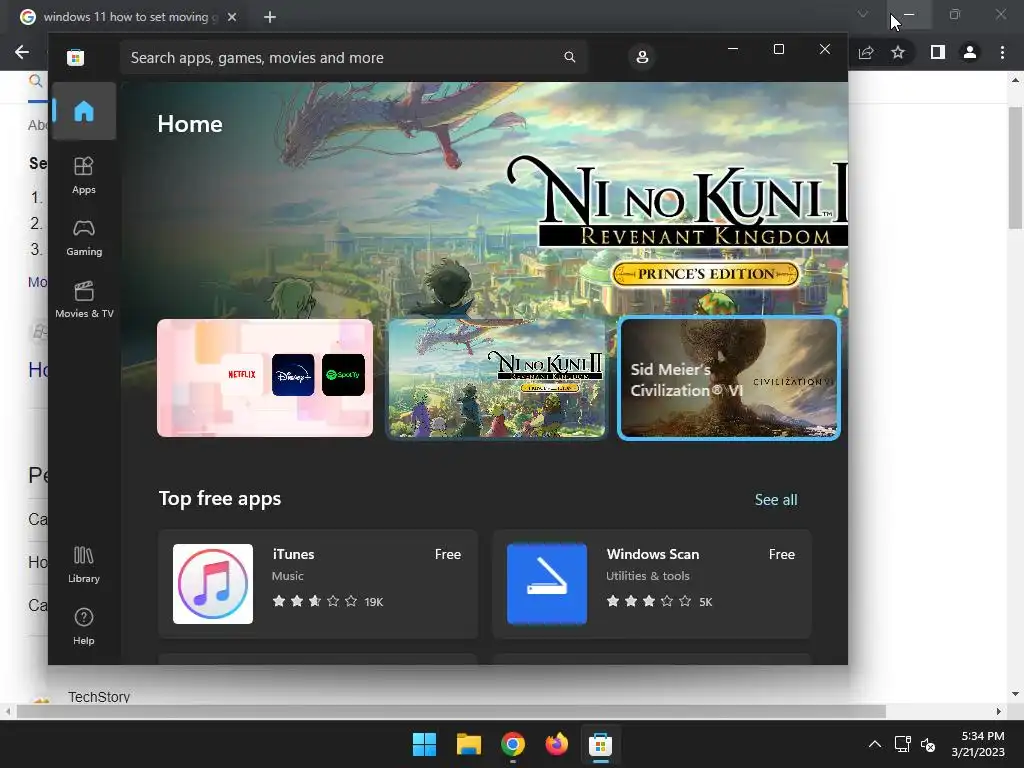Image resolution: width=1024 pixels, height=768 pixels.
Task: Click the Windows Scan app icon
Action: (547, 584)
